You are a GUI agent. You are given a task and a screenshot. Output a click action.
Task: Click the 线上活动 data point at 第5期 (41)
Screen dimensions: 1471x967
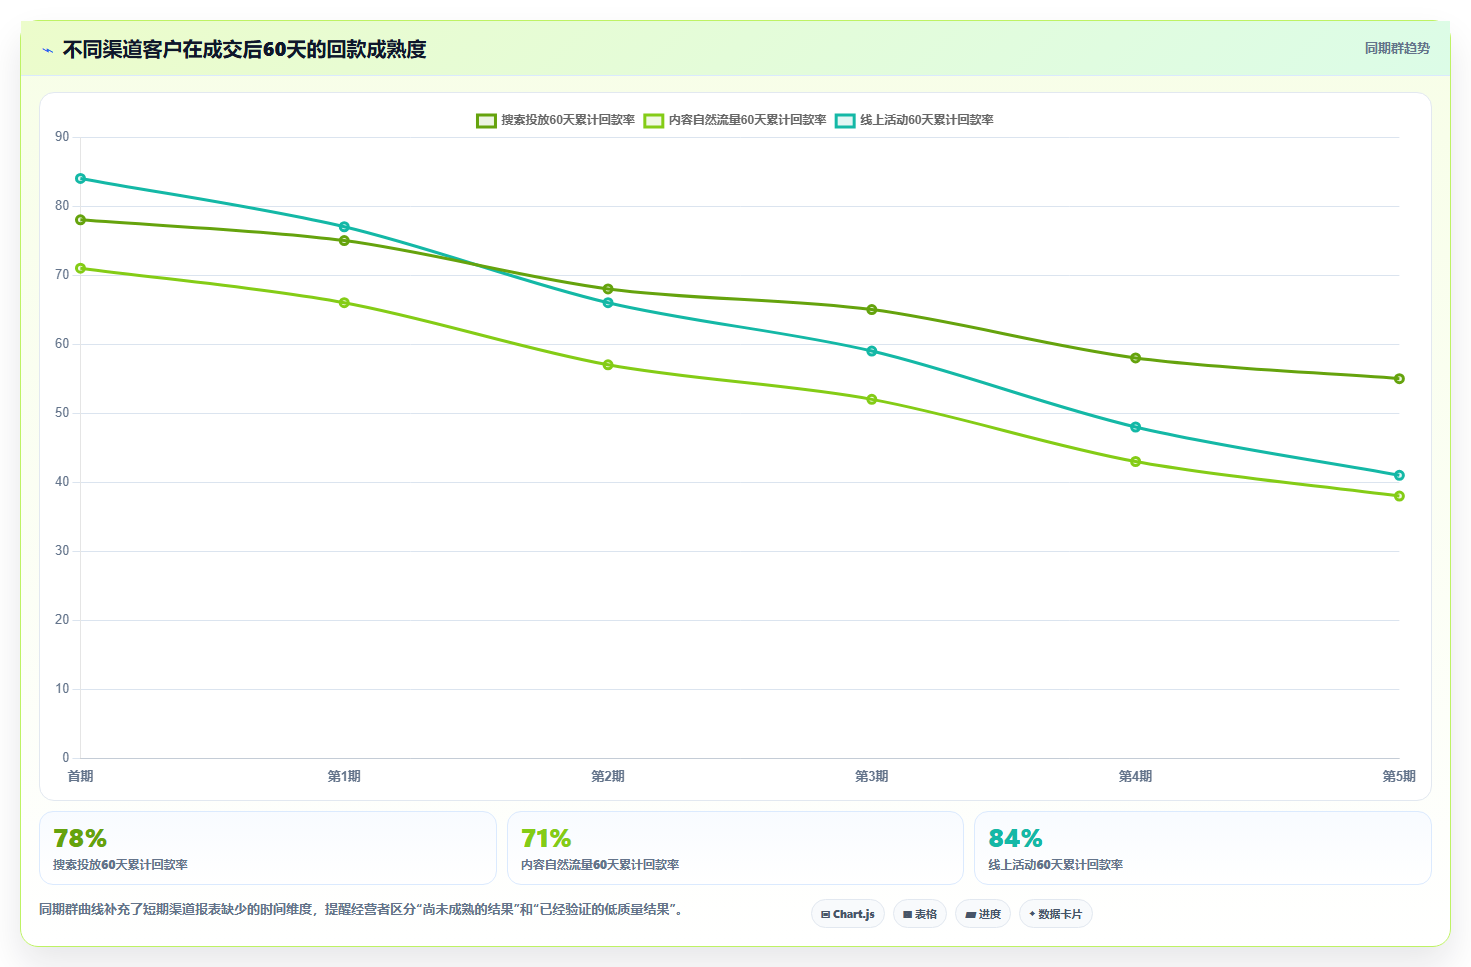1399,475
